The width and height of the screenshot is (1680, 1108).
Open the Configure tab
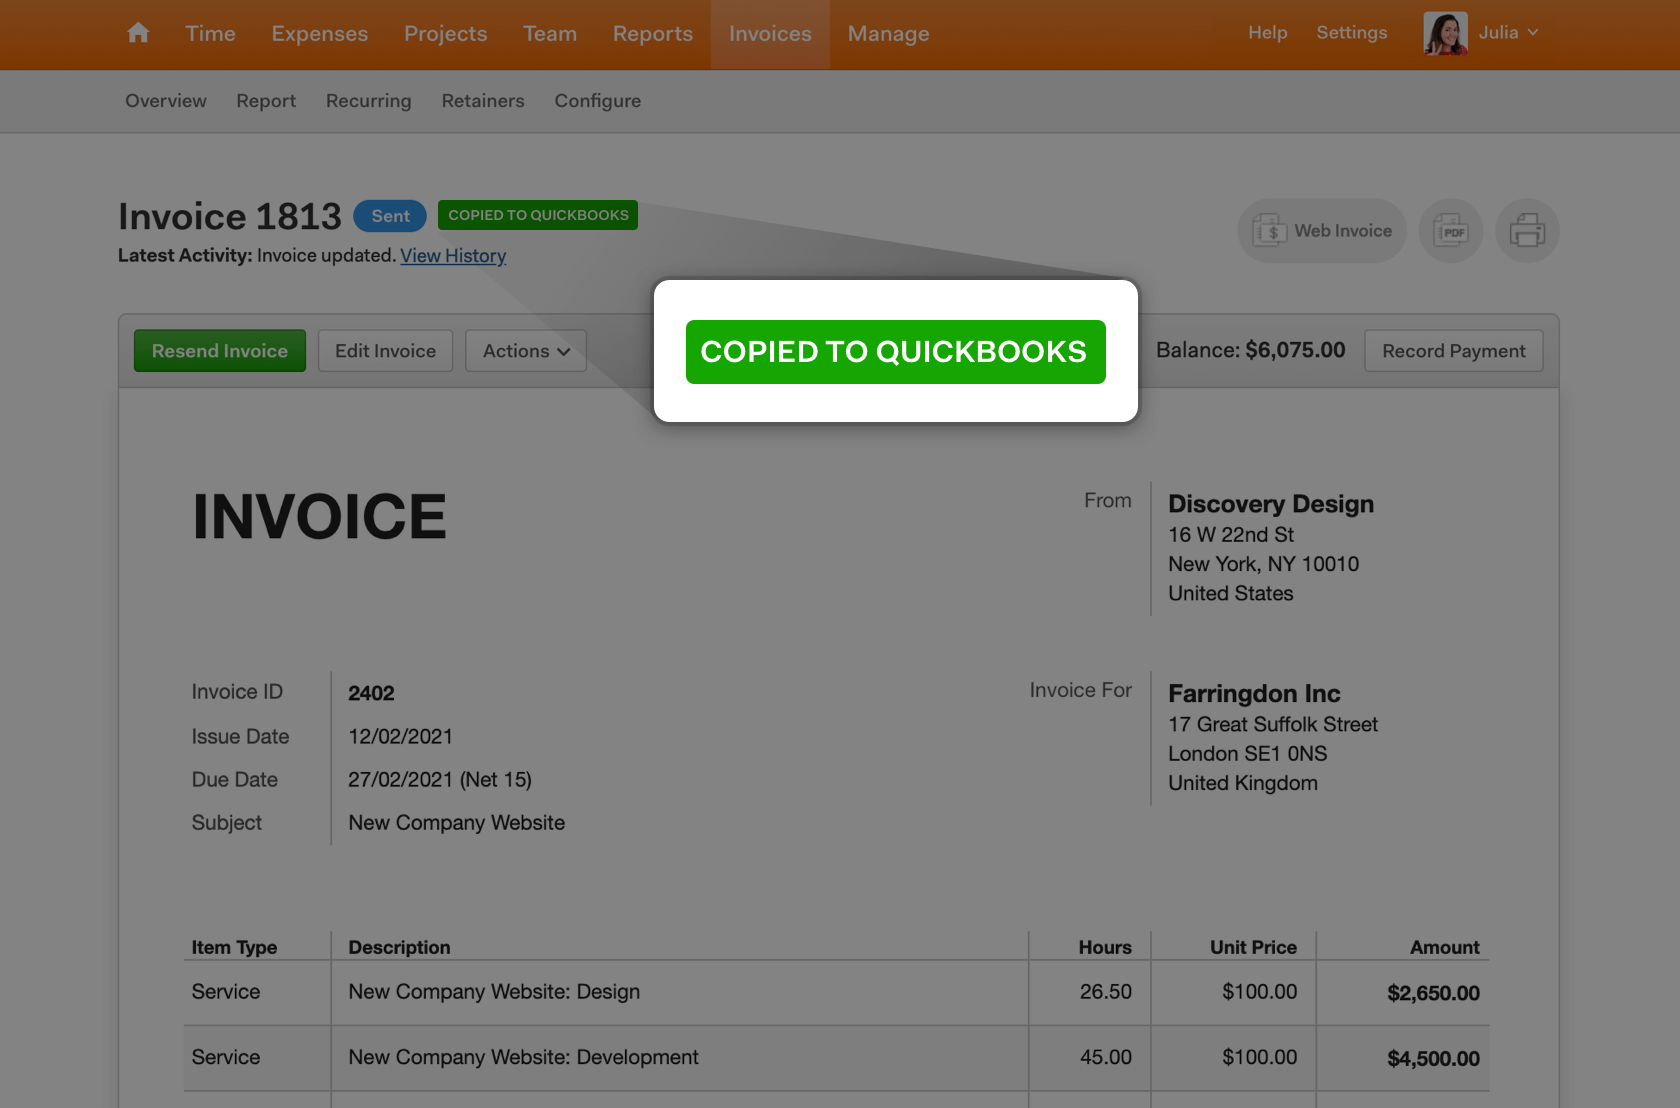click(x=597, y=101)
